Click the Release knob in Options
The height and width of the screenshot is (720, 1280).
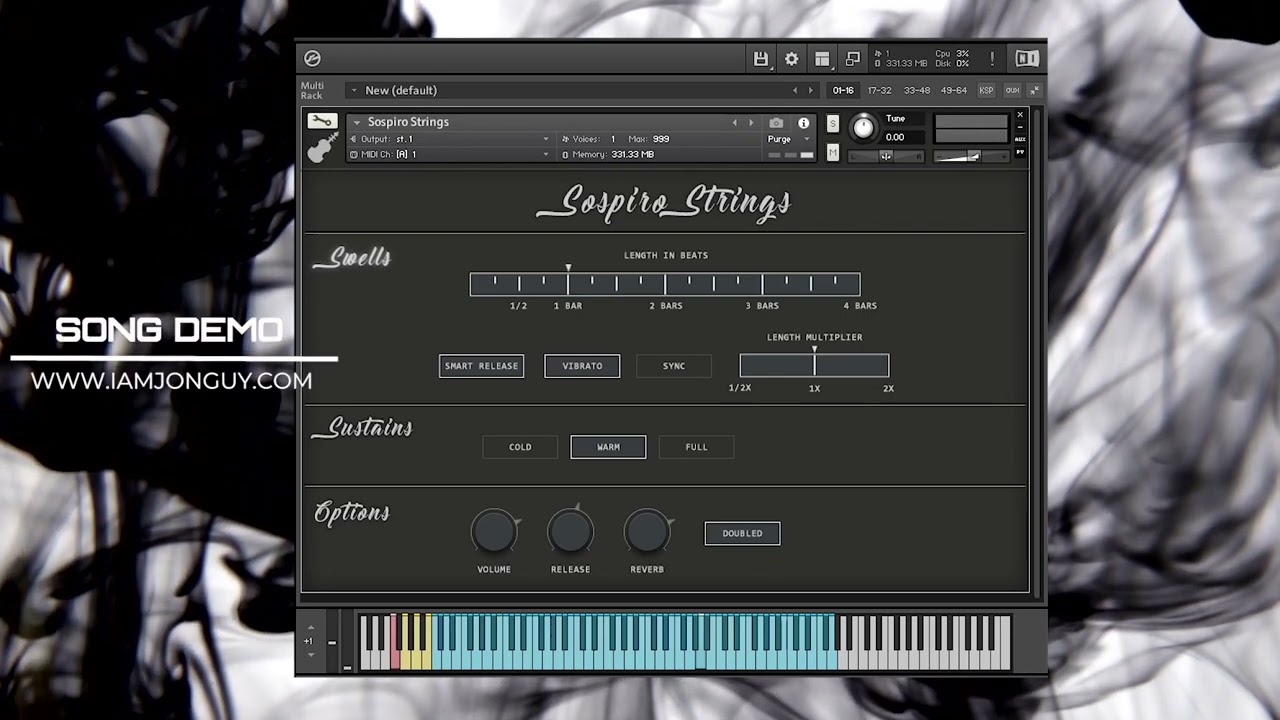pyautogui.click(x=570, y=532)
